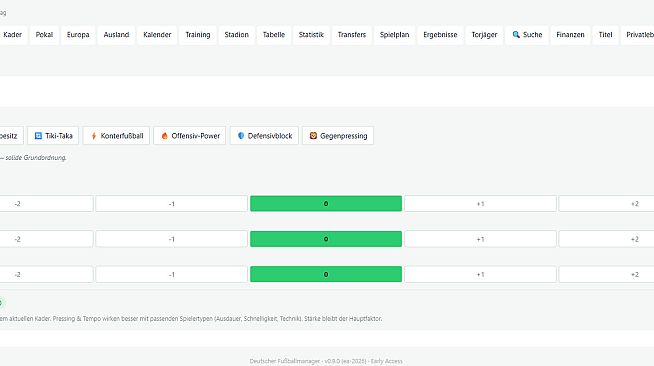The height and width of the screenshot is (366, 654).
Task: Click the Offensiv-Power flame icon
Action: [x=165, y=136]
